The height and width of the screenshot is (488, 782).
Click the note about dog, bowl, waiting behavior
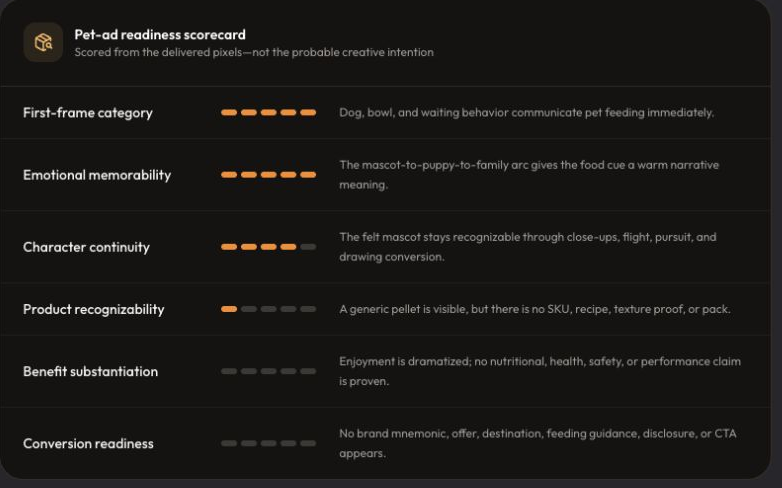[527, 113]
